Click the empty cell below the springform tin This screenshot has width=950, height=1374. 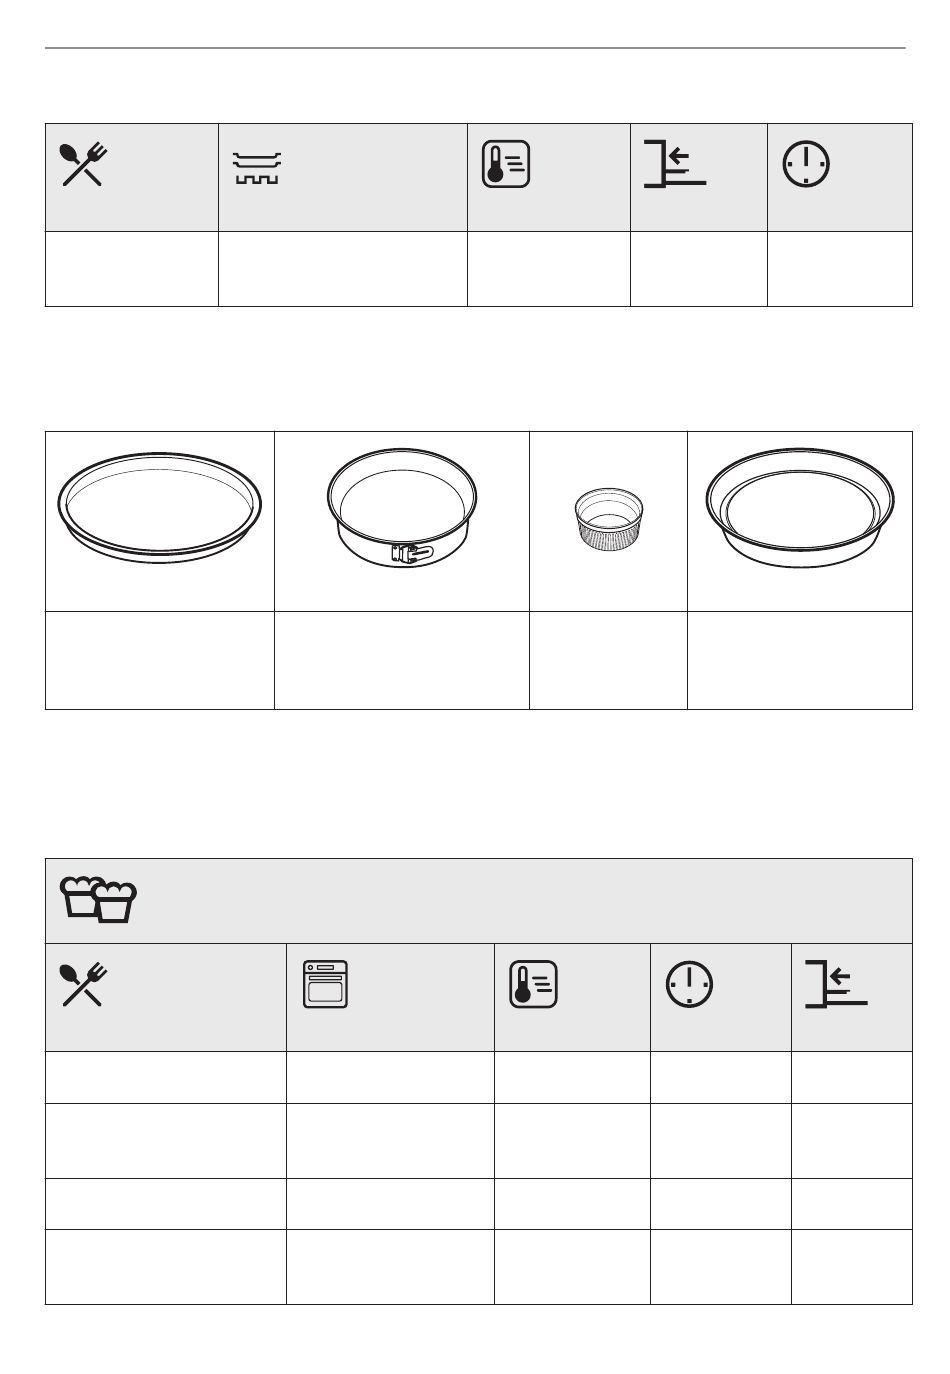tap(402, 660)
